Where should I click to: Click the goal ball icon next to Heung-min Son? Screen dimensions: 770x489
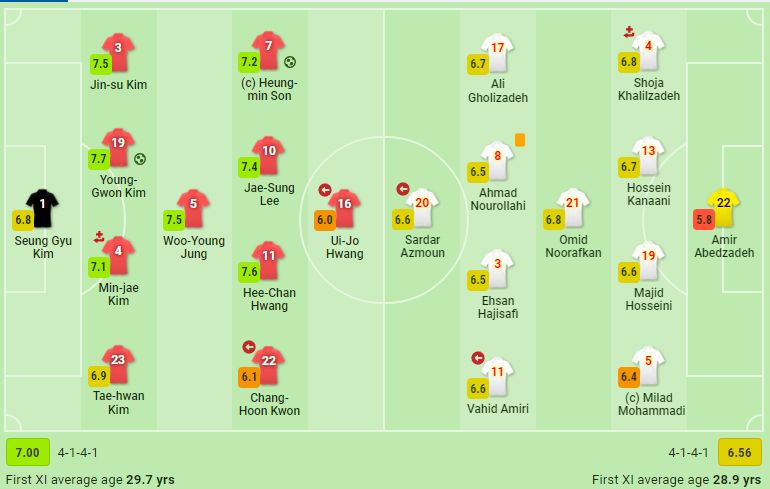(290, 62)
